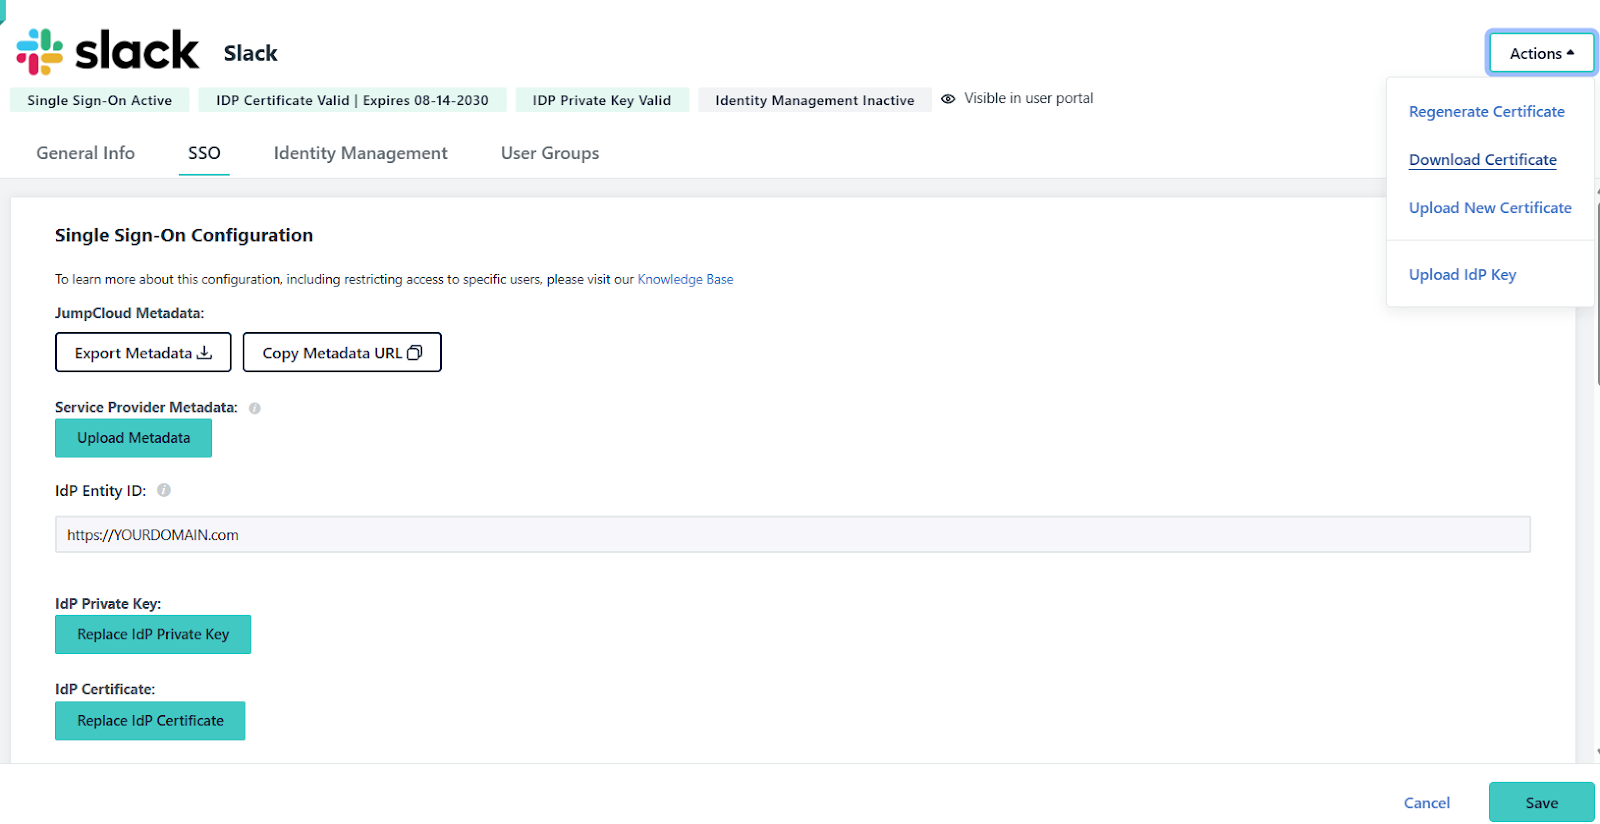The width and height of the screenshot is (1600, 824).
Task: Open the Knowledge Base link
Action: [x=685, y=280]
